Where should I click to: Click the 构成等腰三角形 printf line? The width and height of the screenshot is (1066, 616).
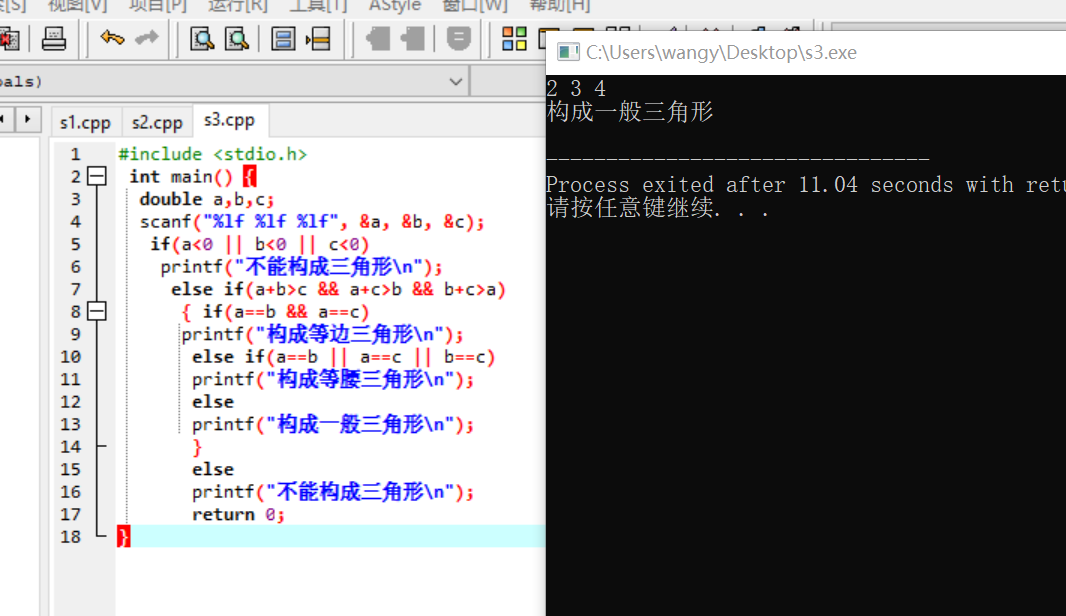pos(332,379)
